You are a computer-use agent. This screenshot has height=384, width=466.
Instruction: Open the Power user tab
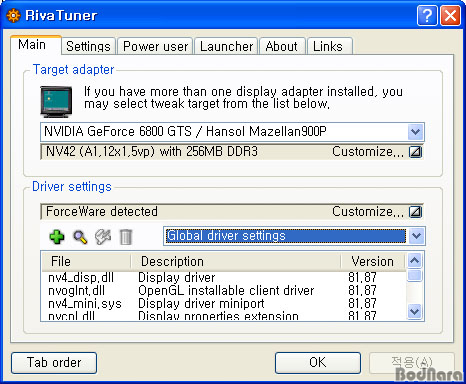(155, 46)
